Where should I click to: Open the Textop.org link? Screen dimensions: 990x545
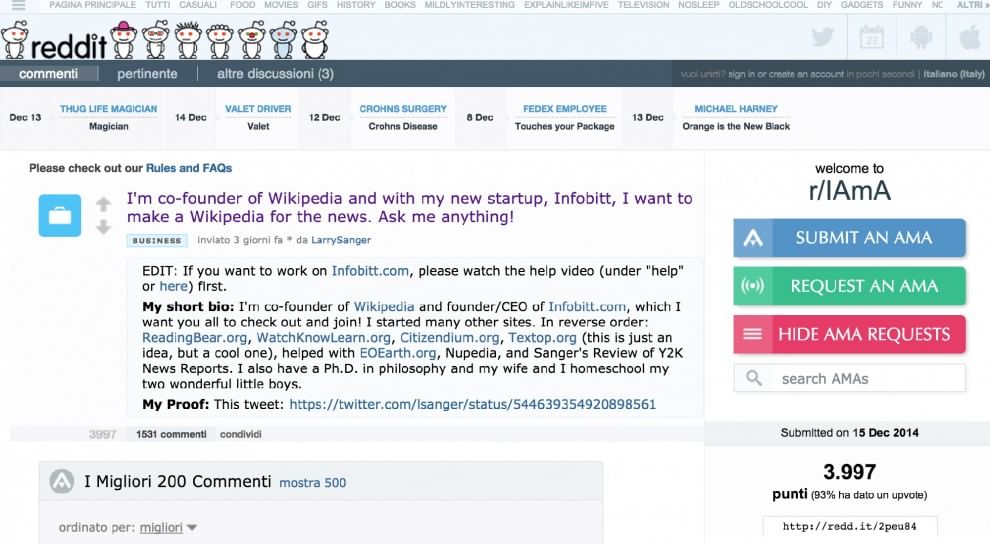pyautogui.click(x=542, y=337)
